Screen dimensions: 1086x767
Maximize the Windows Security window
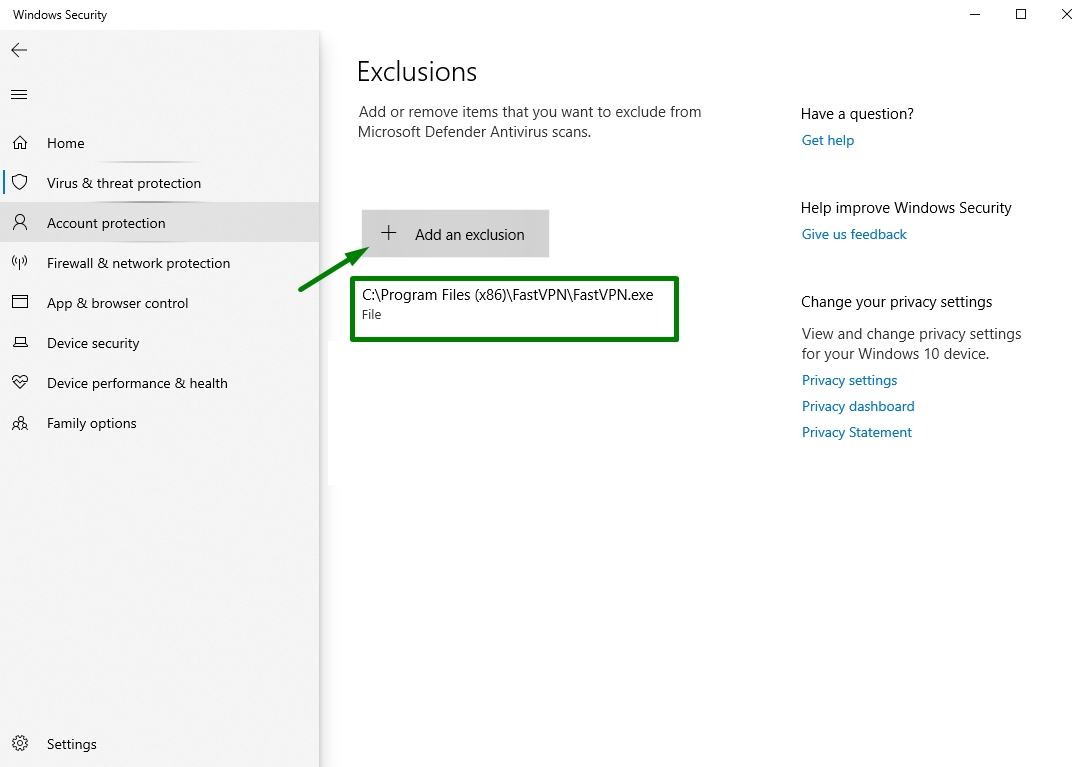click(x=1021, y=15)
